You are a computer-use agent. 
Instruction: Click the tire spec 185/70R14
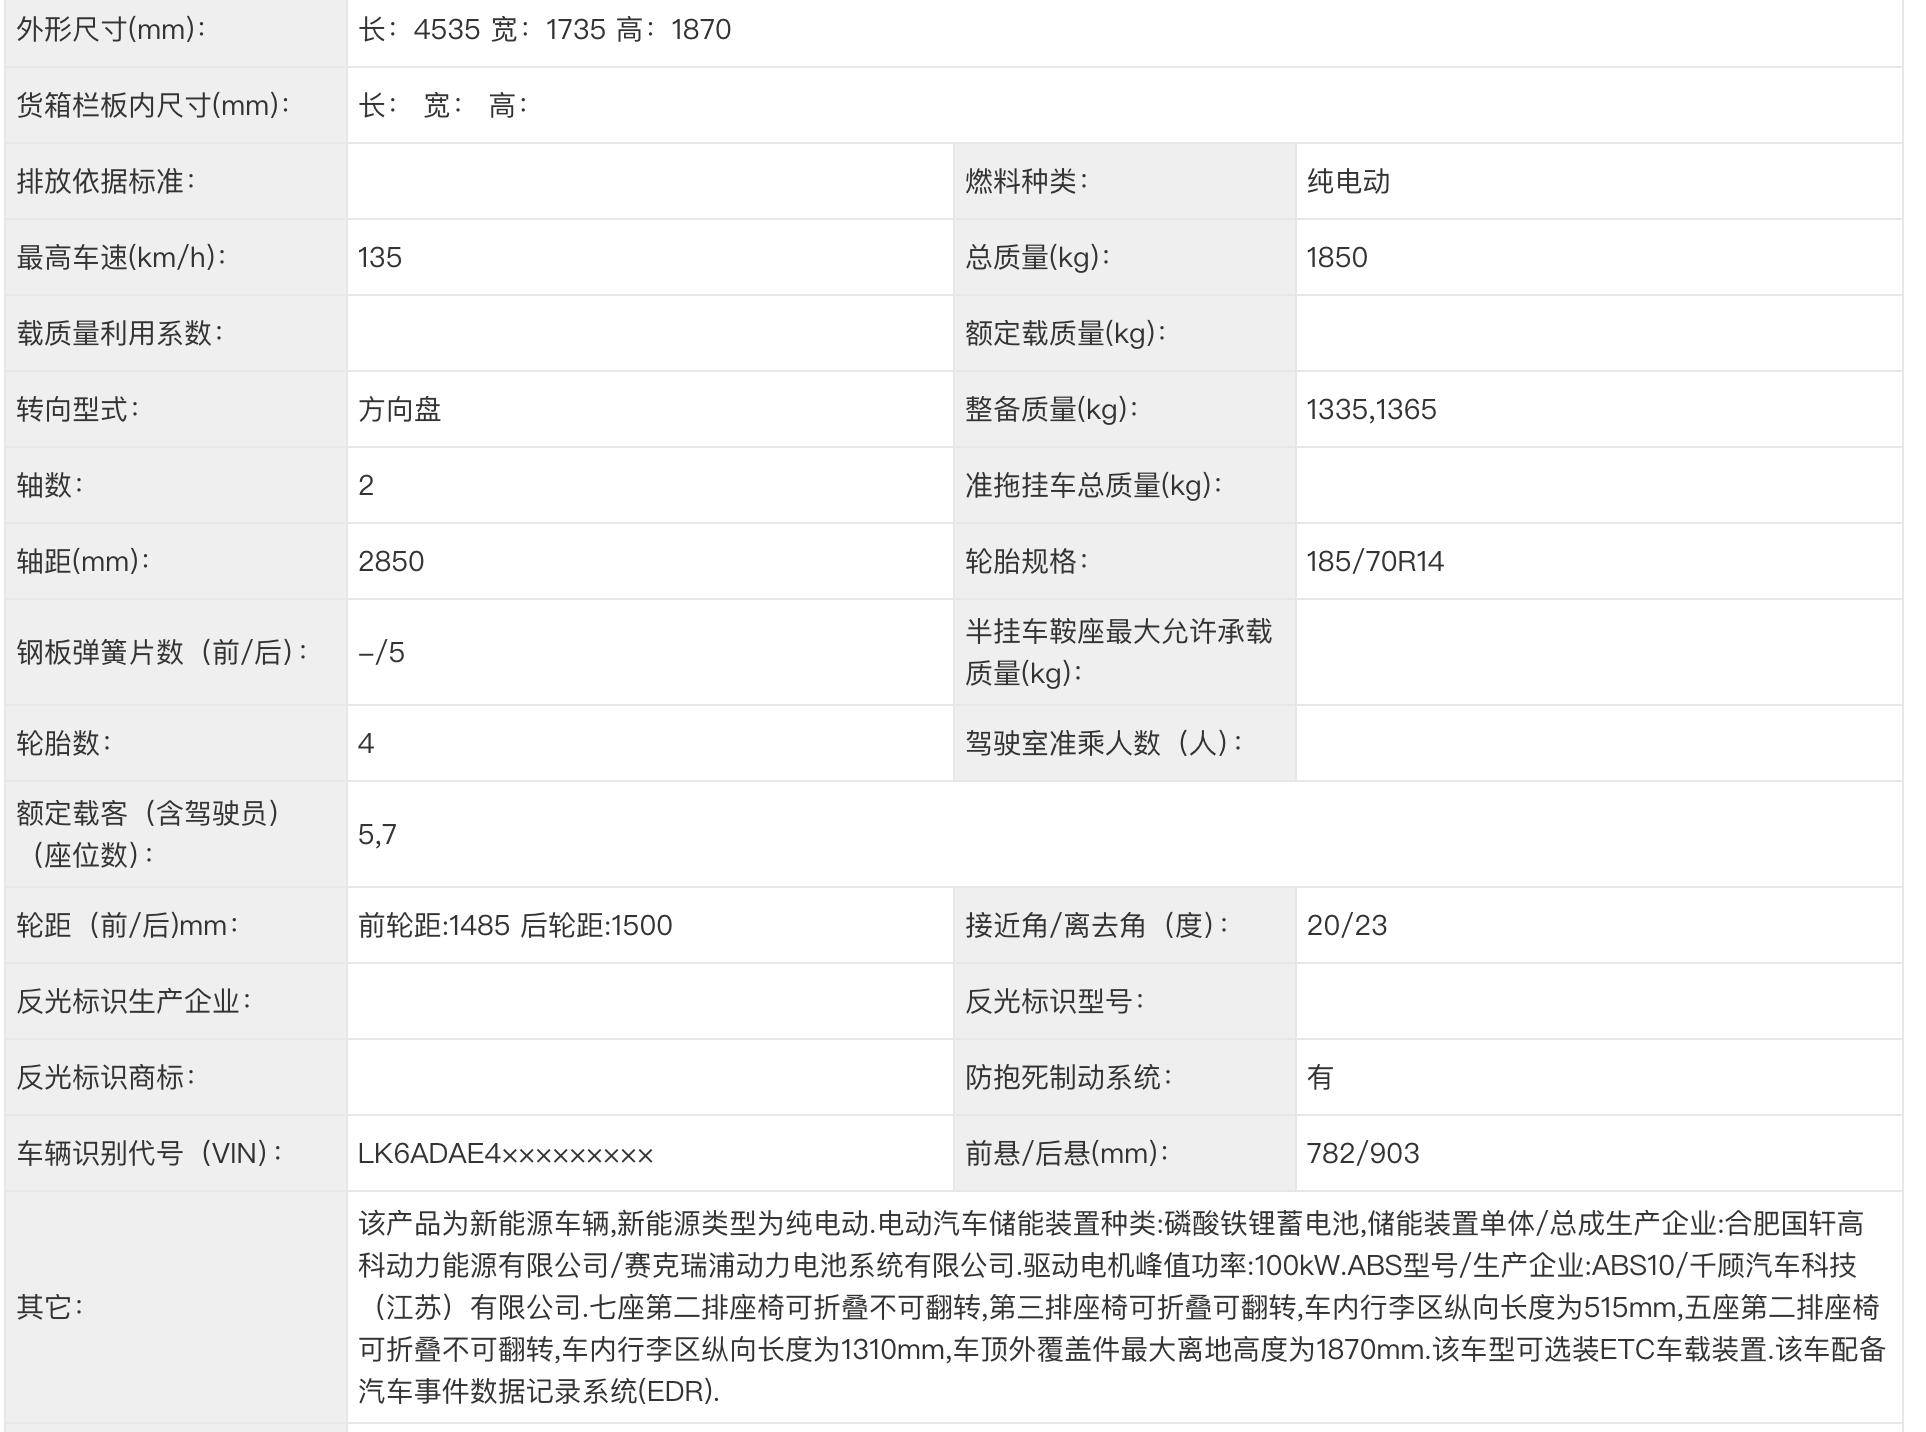pos(1375,562)
